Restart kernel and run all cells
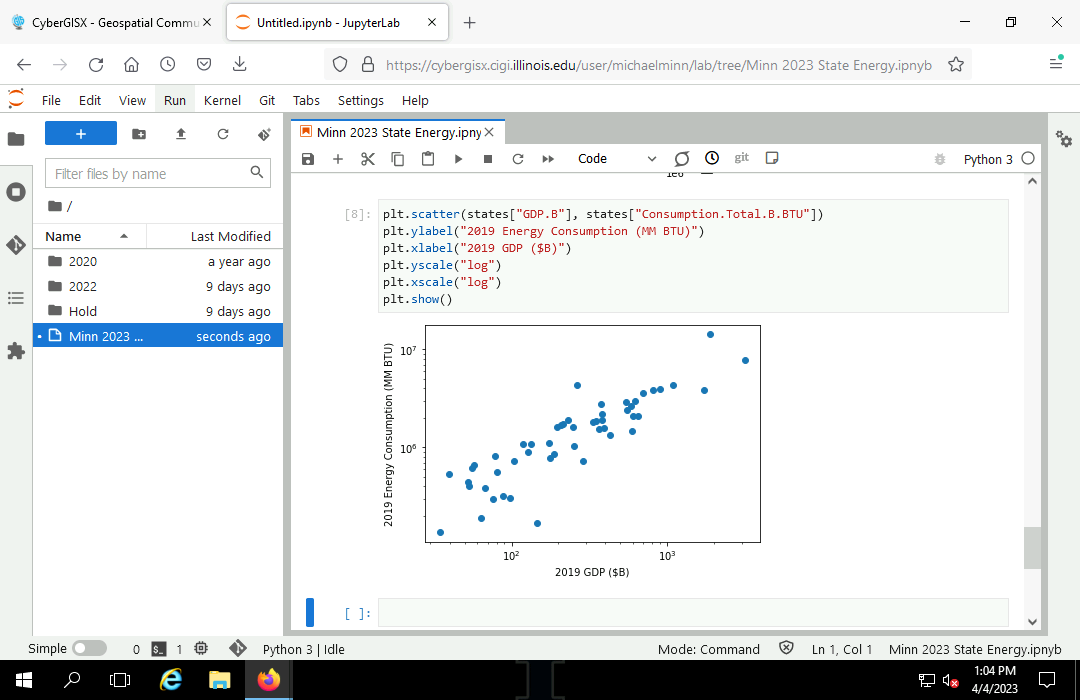This screenshot has width=1080, height=700. [x=548, y=159]
